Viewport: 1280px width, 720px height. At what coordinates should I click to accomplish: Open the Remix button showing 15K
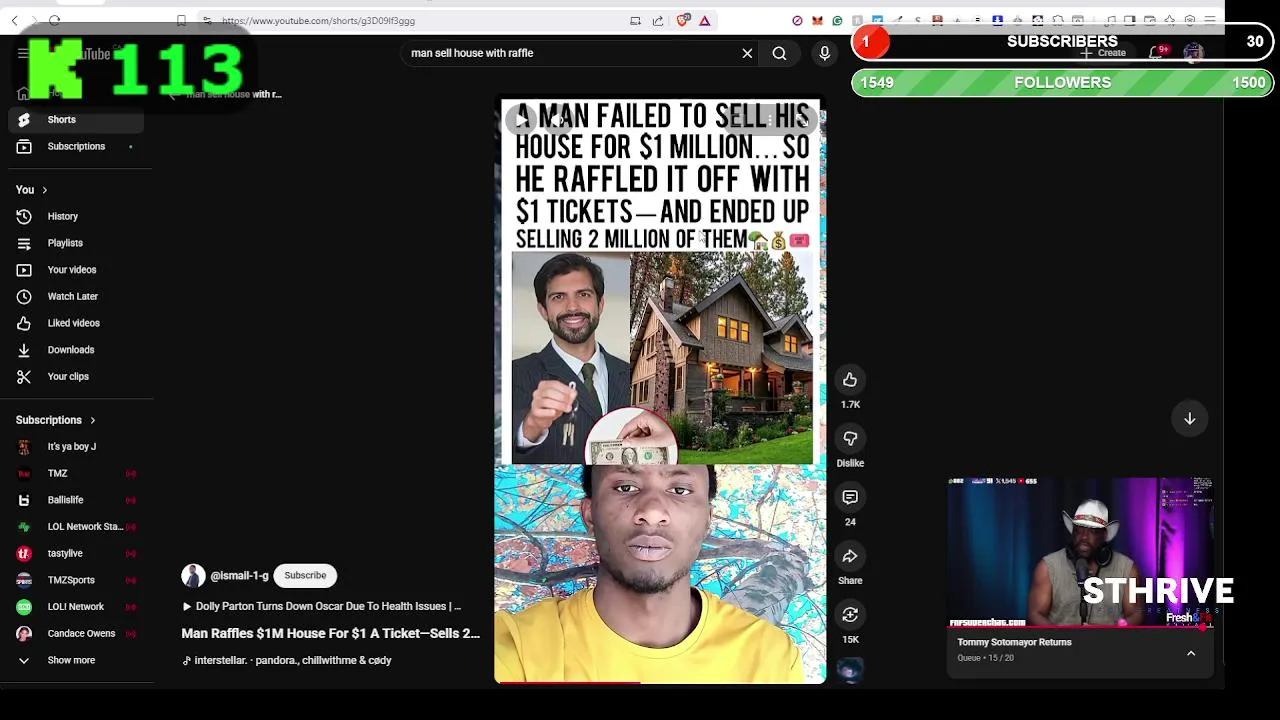click(x=850, y=615)
